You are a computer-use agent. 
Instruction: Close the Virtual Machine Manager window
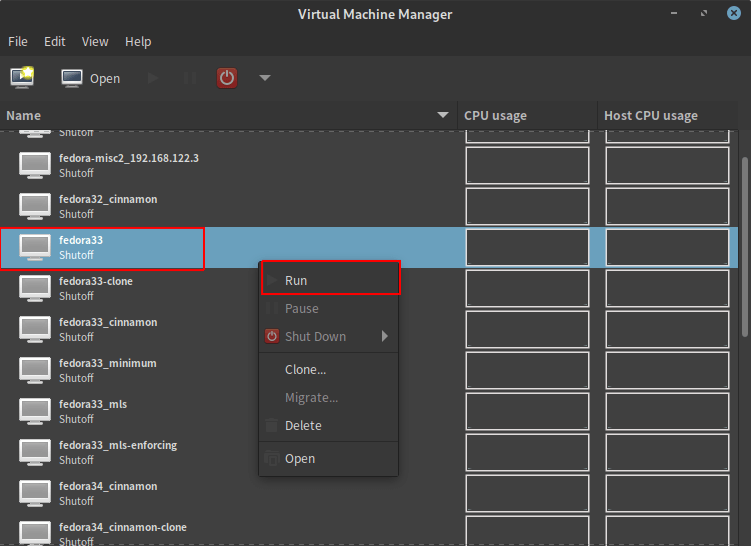733,13
